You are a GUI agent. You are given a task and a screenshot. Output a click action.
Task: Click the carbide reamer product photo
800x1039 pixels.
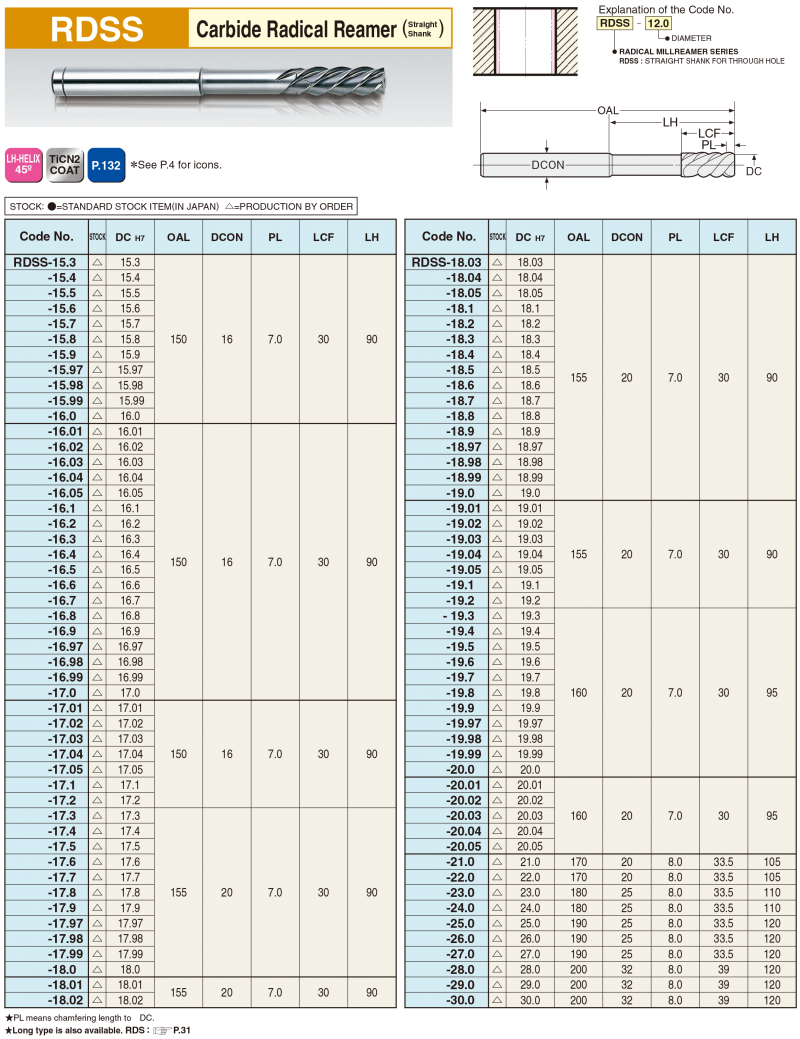pyautogui.click(x=219, y=83)
